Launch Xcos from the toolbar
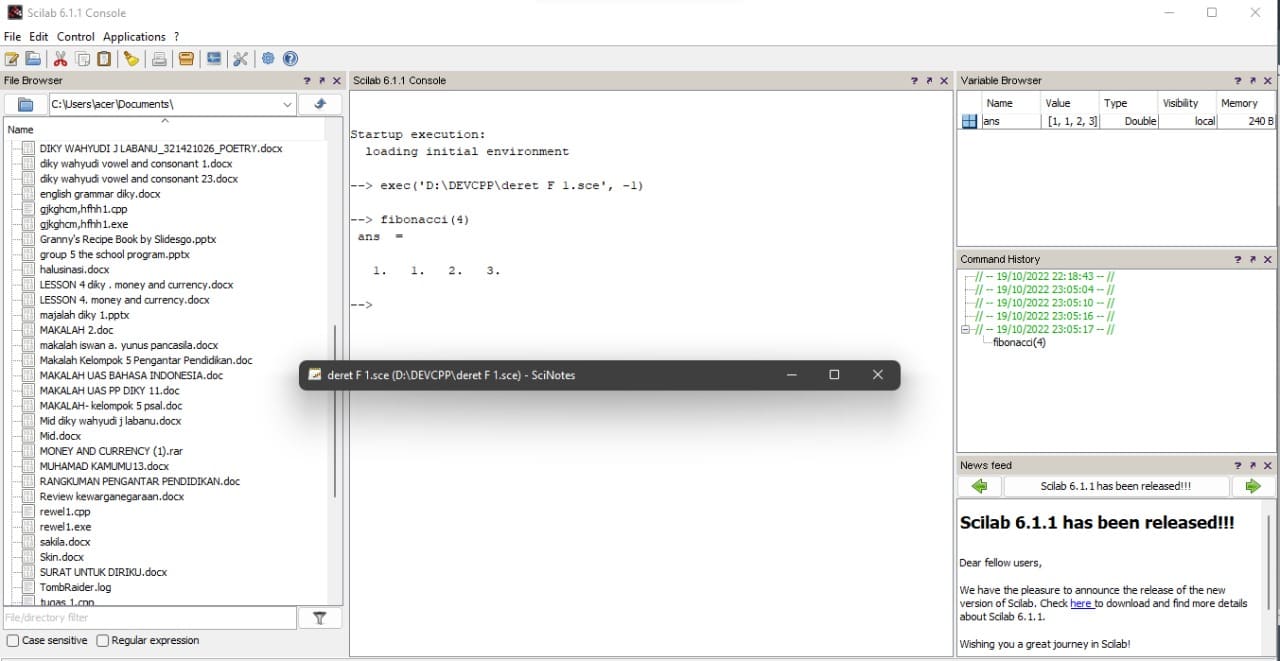Screen dimensions: 1280x661 pos(214,59)
